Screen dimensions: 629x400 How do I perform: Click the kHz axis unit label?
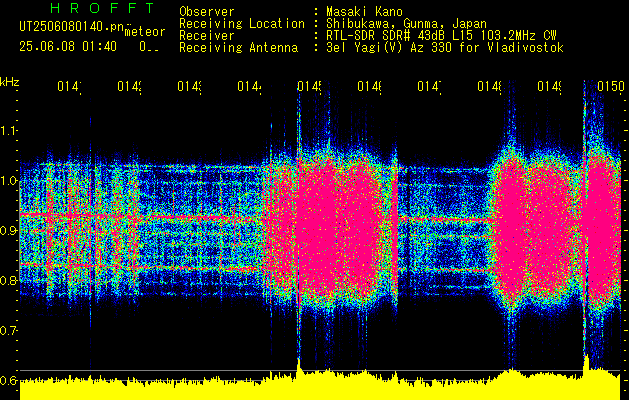tap(9, 82)
